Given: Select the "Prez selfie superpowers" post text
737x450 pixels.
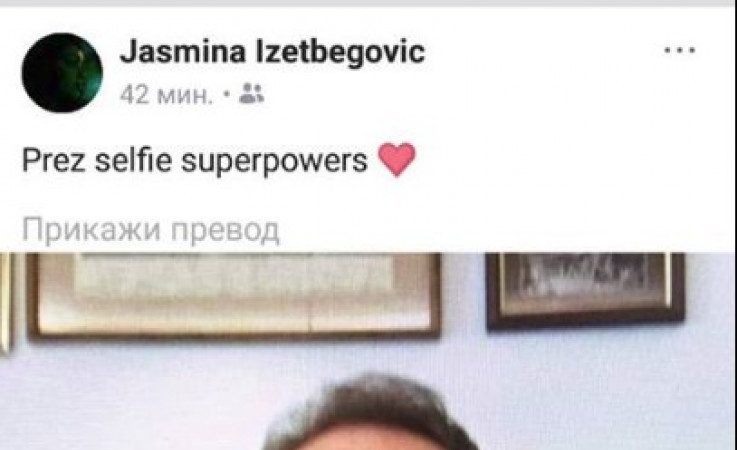Looking at the screenshot, I should (195, 161).
